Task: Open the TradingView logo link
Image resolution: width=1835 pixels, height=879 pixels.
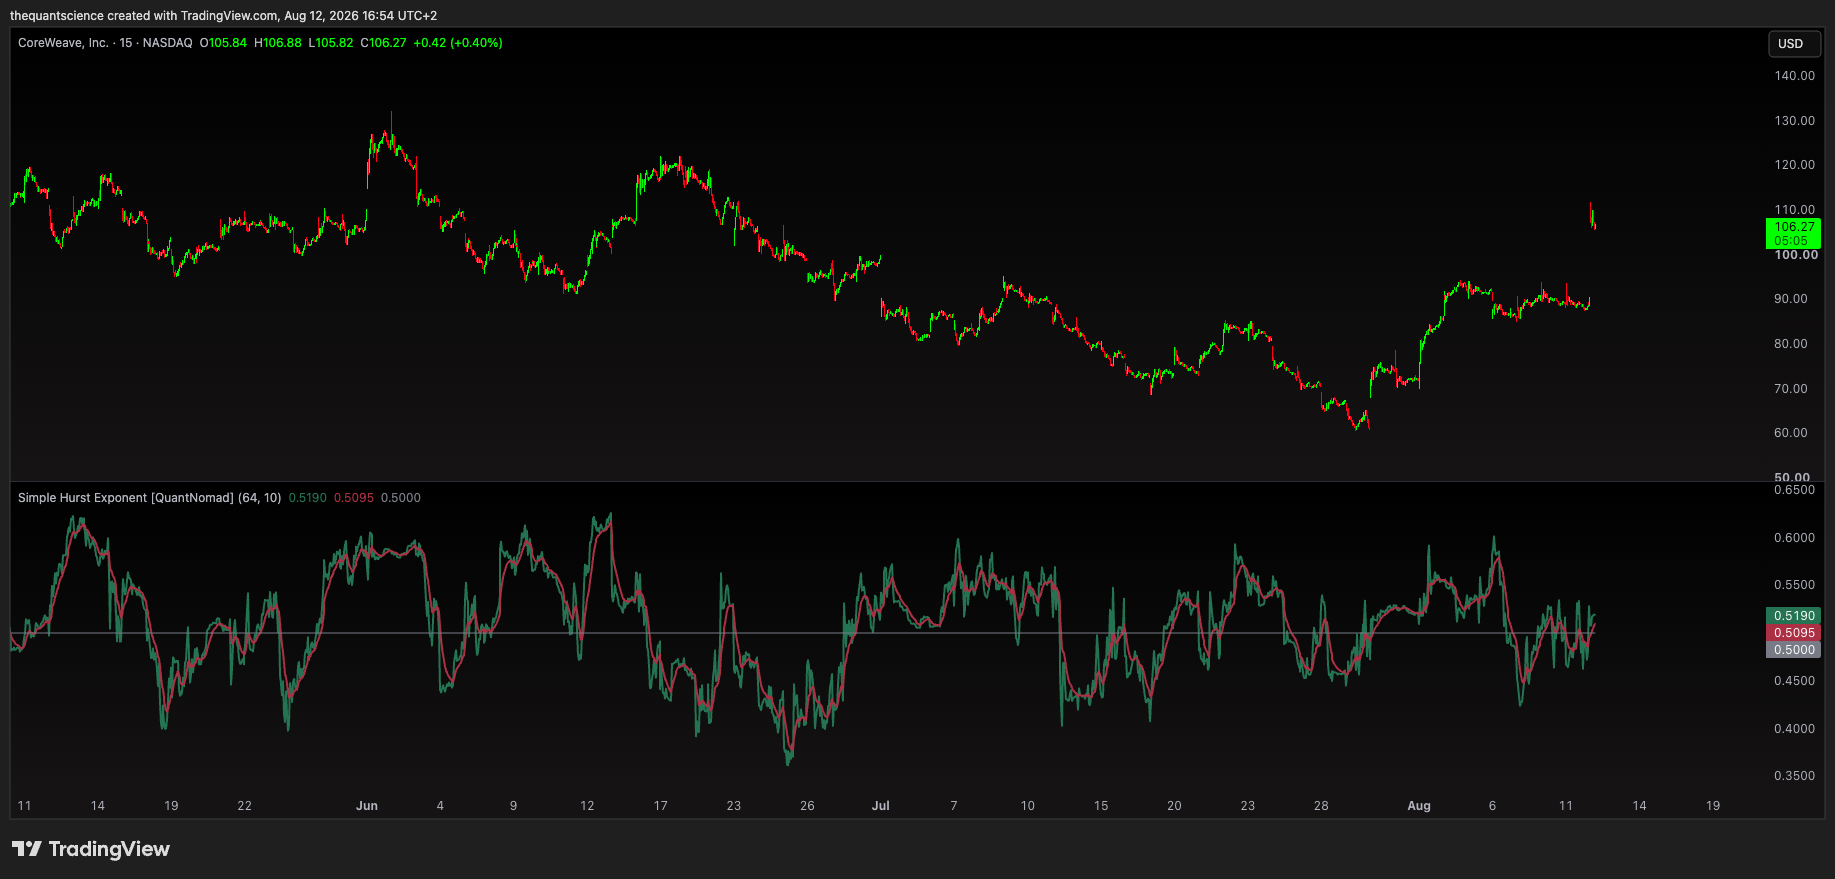Action: coord(91,849)
